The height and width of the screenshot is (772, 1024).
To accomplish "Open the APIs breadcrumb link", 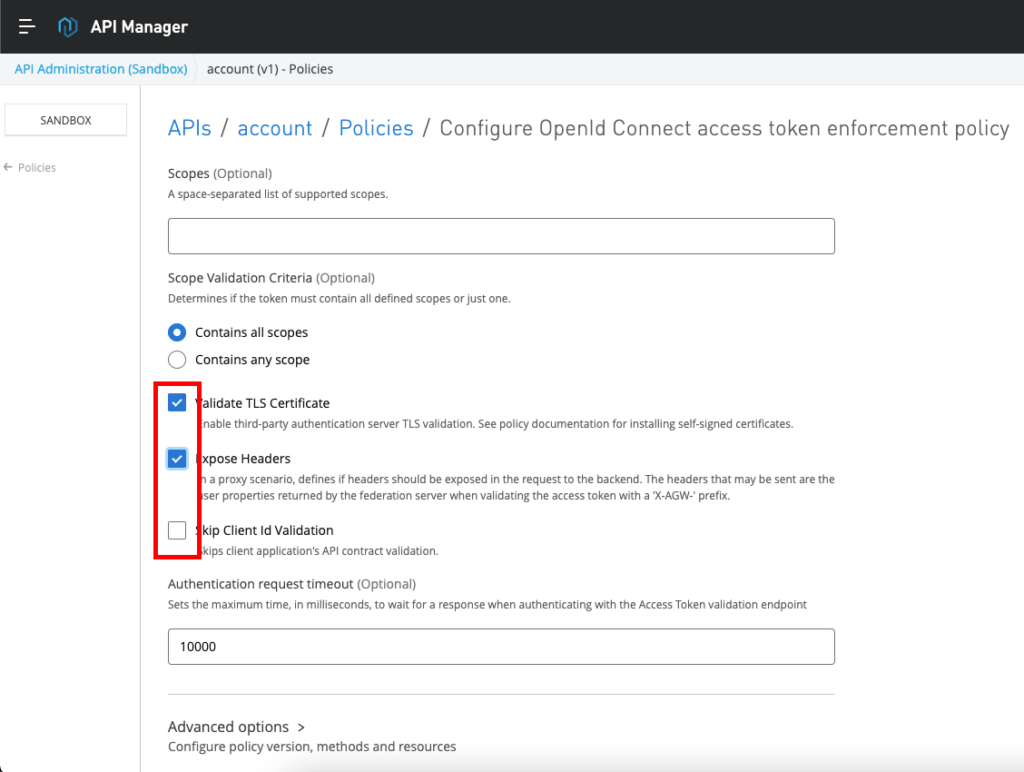I will click(190, 128).
